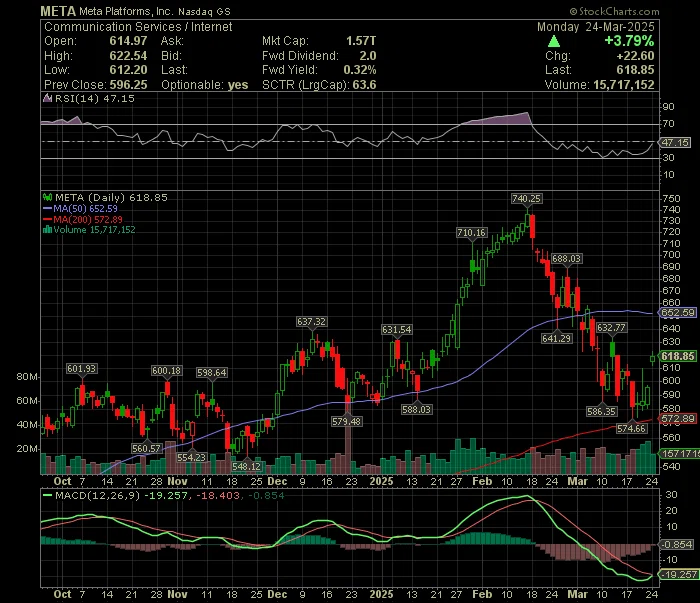Image resolution: width=700 pixels, height=603 pixels.
Task: Click the 574.66 low price label
Action: tap(631, 428)
